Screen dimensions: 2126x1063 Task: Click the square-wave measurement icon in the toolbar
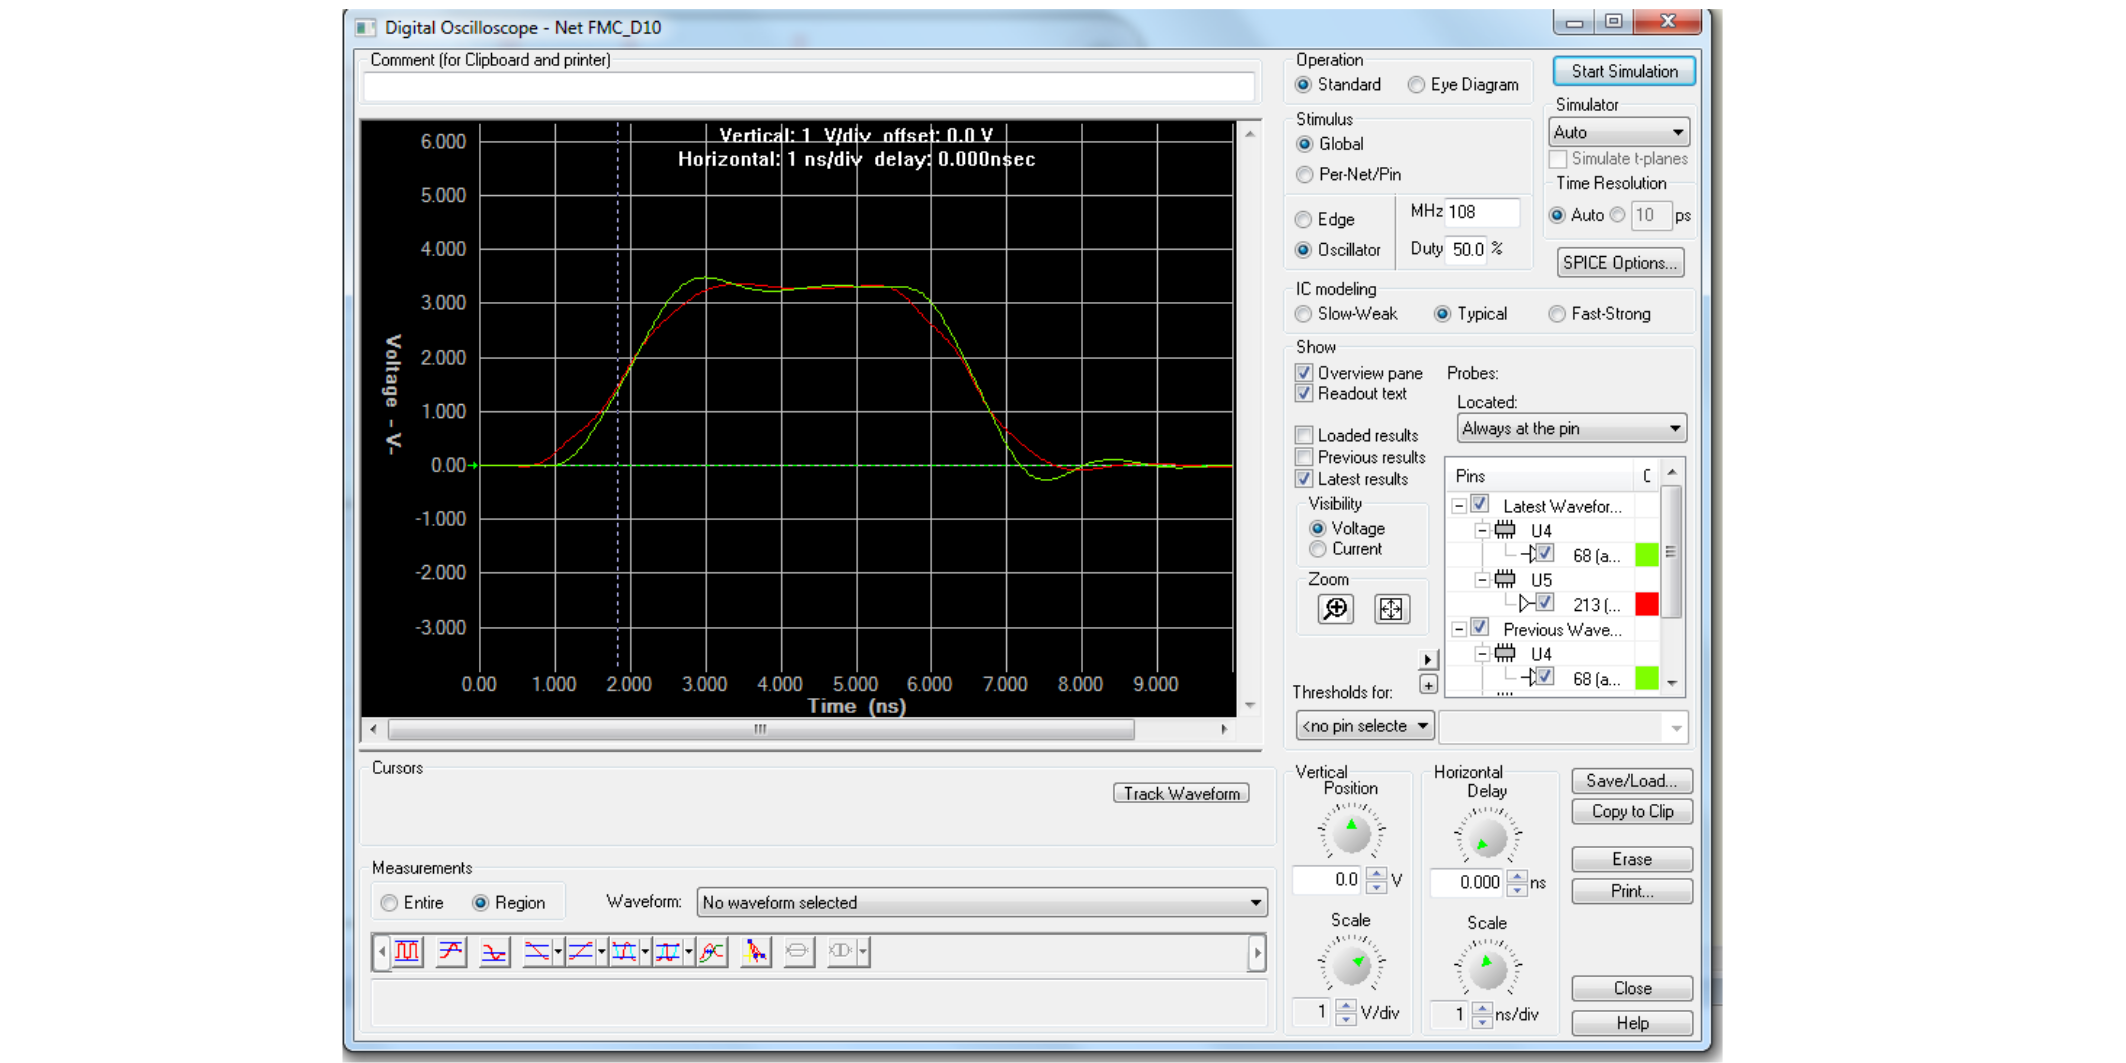coord(407,951)
